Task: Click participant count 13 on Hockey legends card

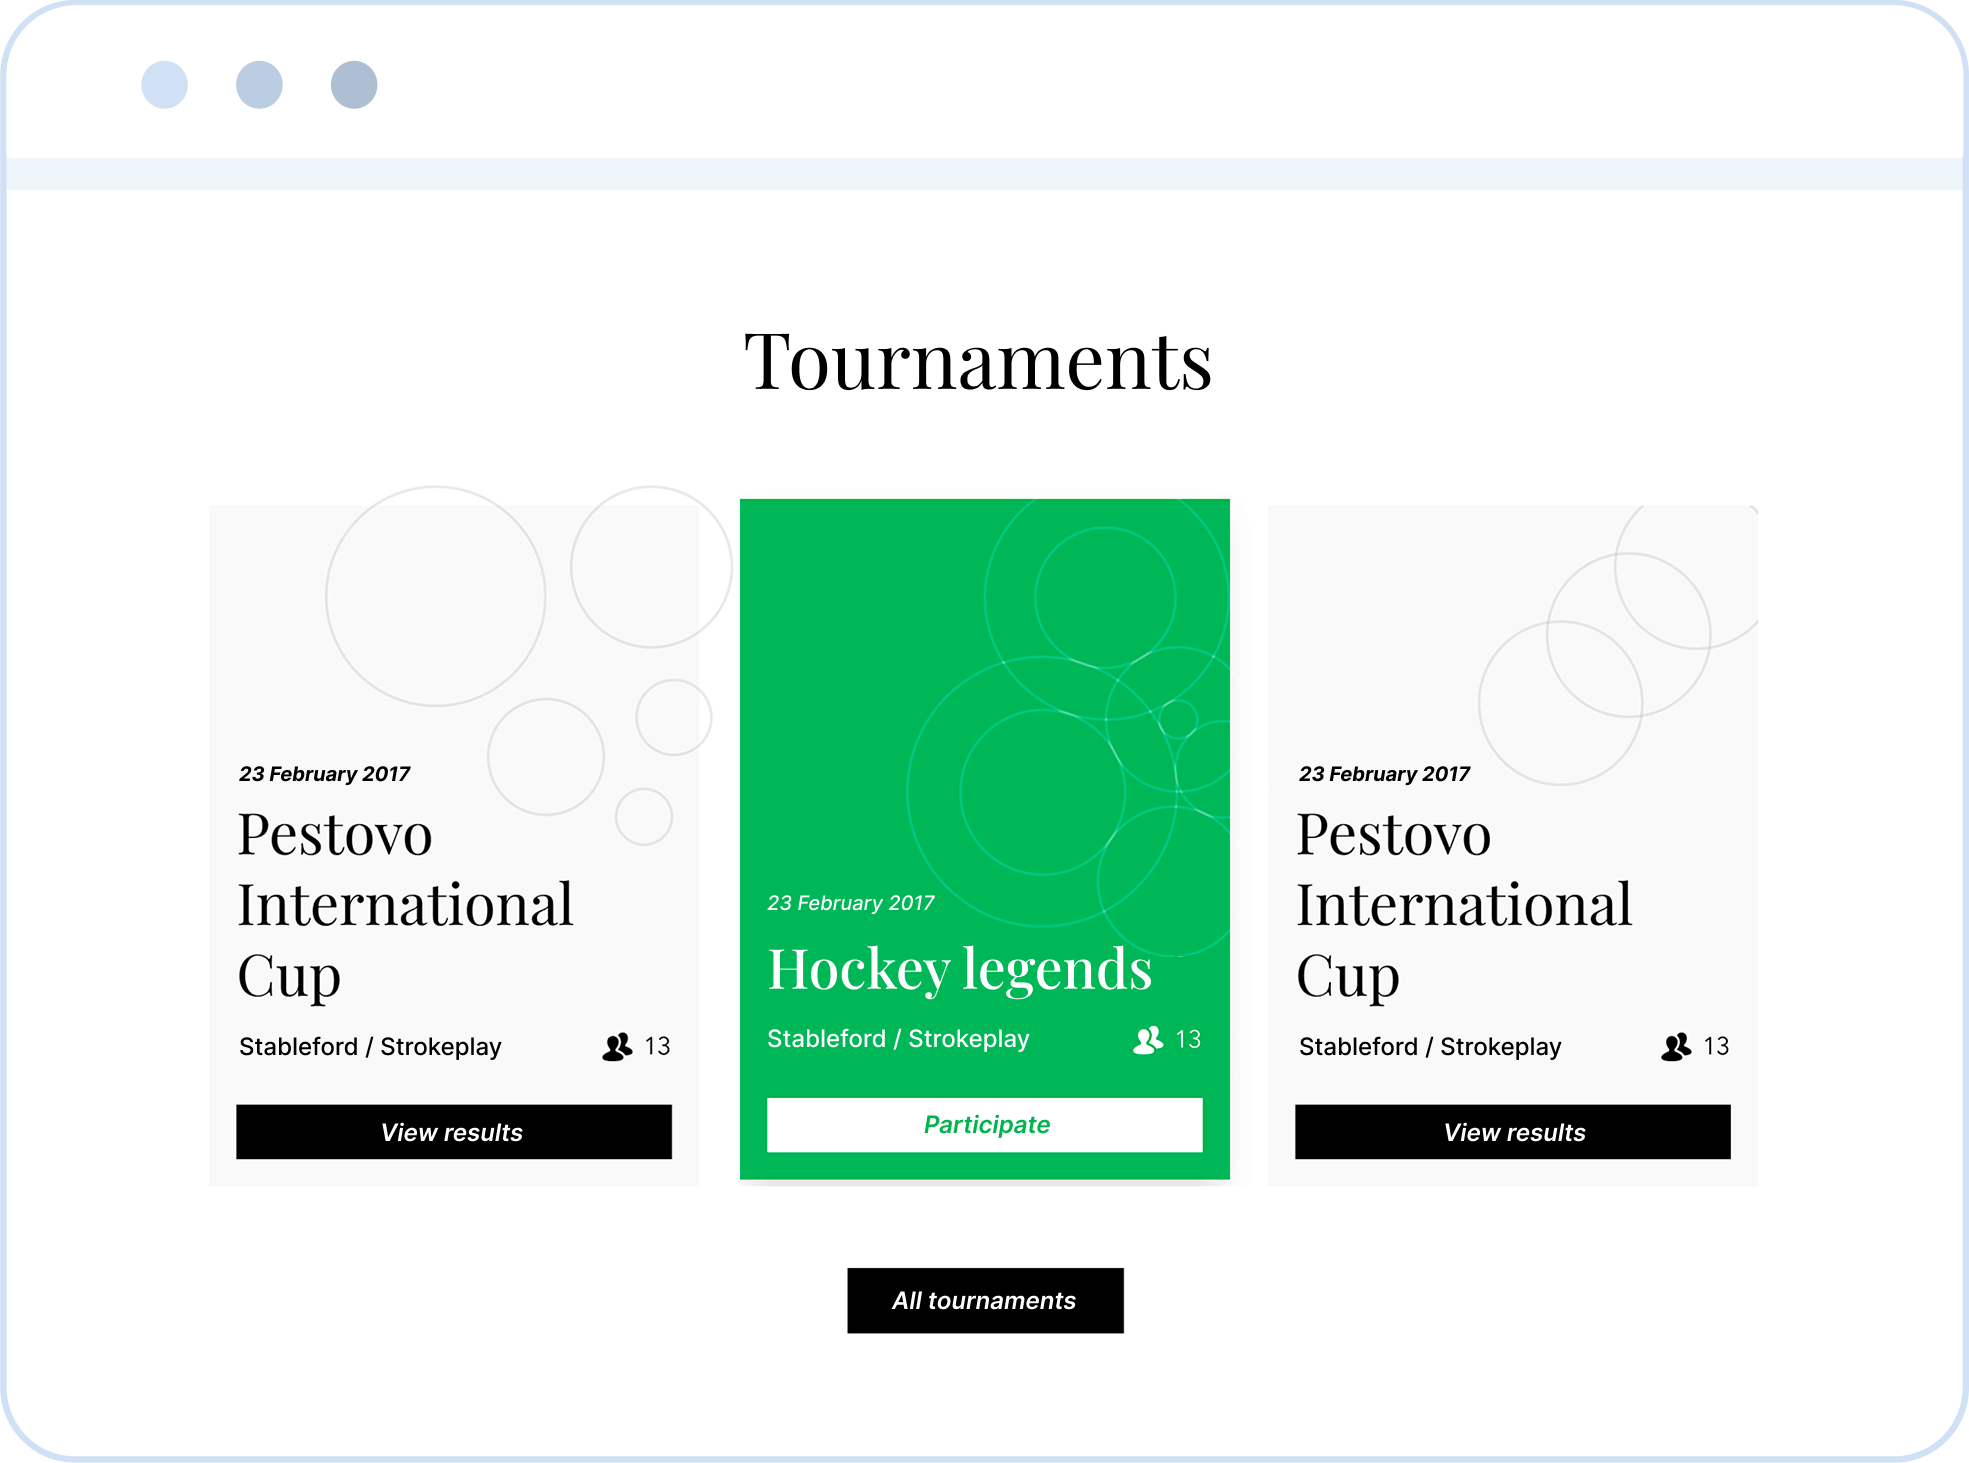Action: [x=1188, y=1040]
